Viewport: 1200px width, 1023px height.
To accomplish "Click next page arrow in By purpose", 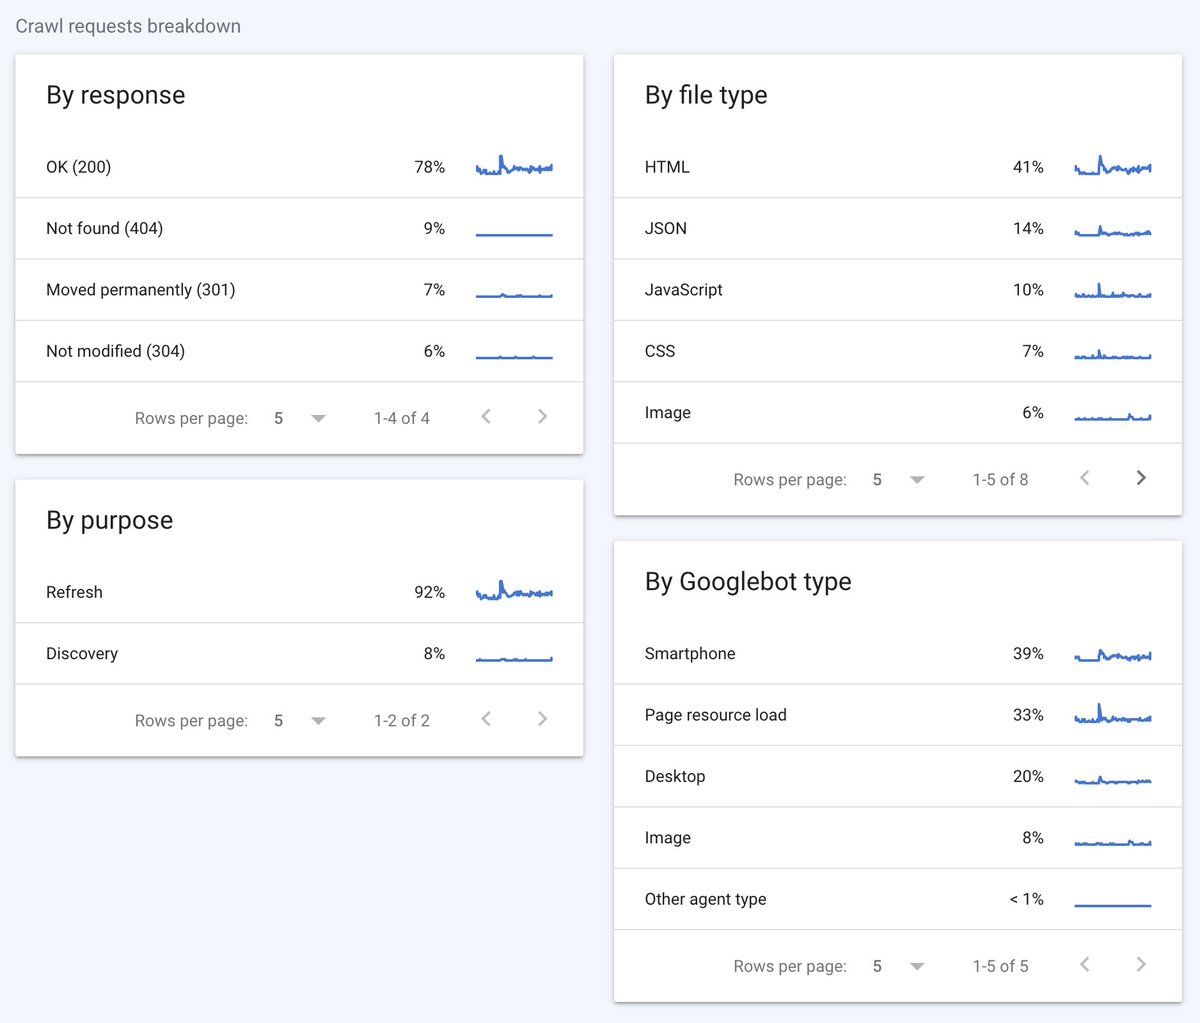I will 542,718.
